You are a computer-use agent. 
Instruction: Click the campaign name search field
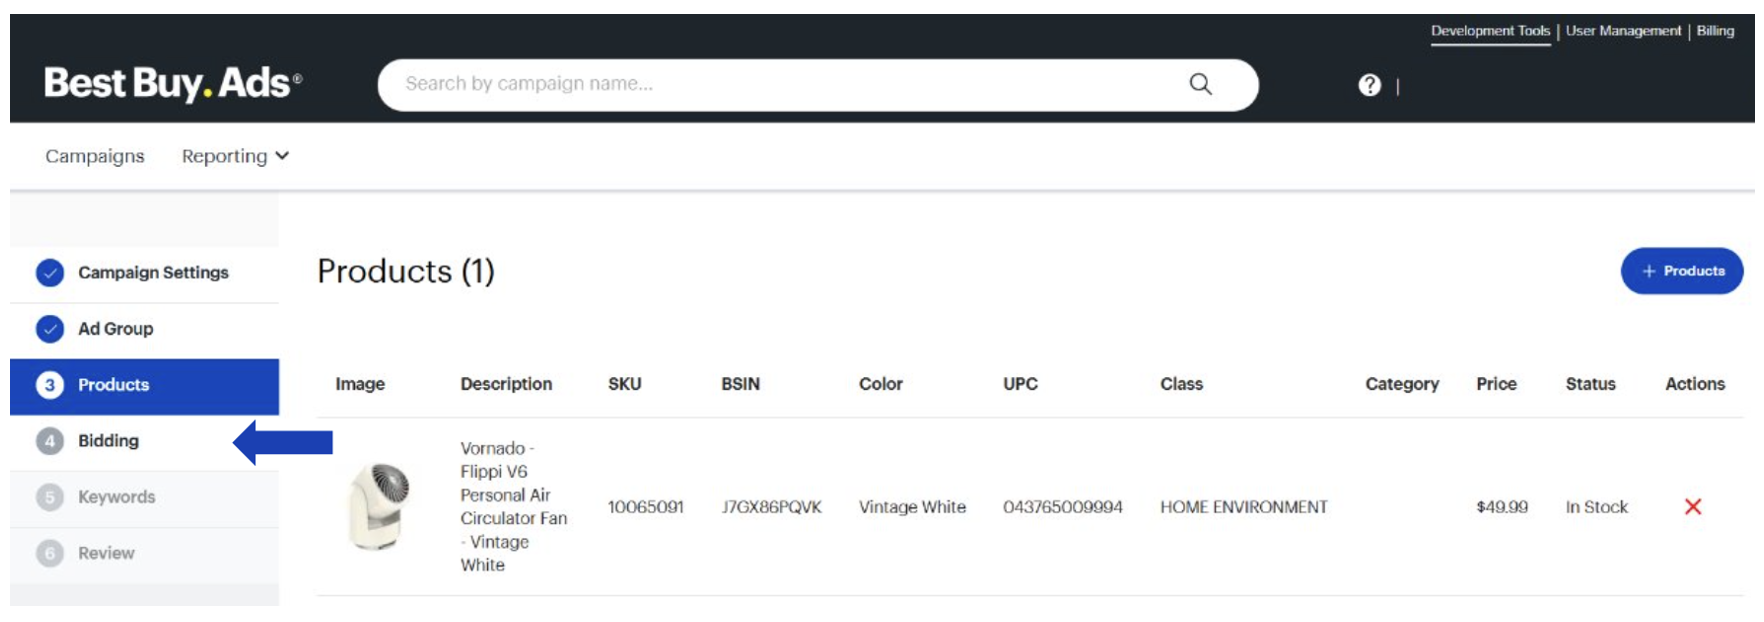(780, 84)
